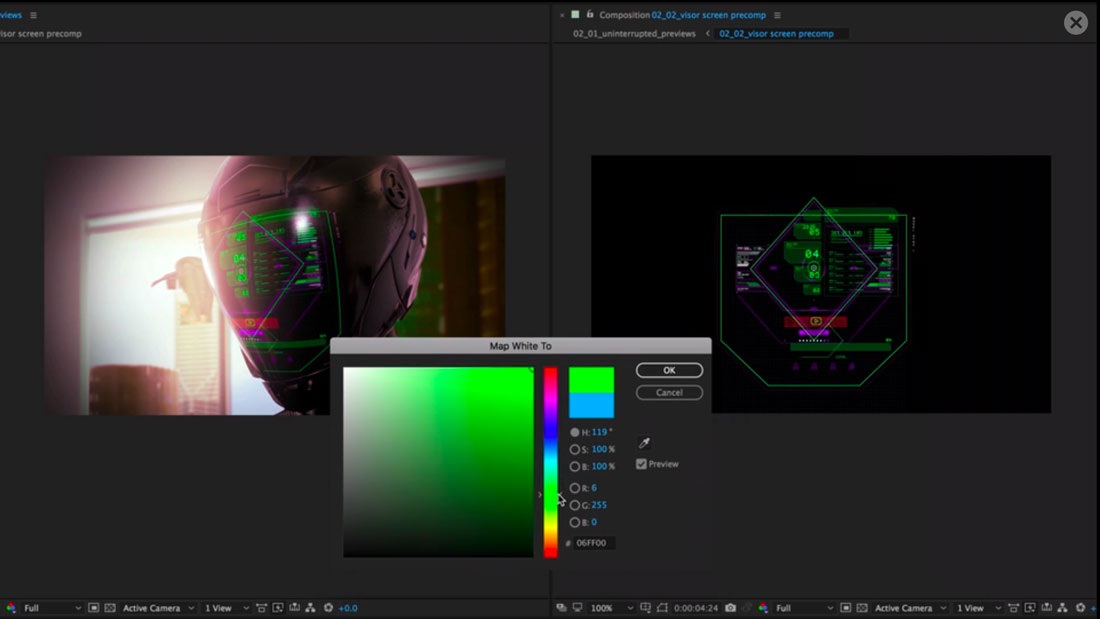Click Cancel in Map White To dialog

coord(669,392)
